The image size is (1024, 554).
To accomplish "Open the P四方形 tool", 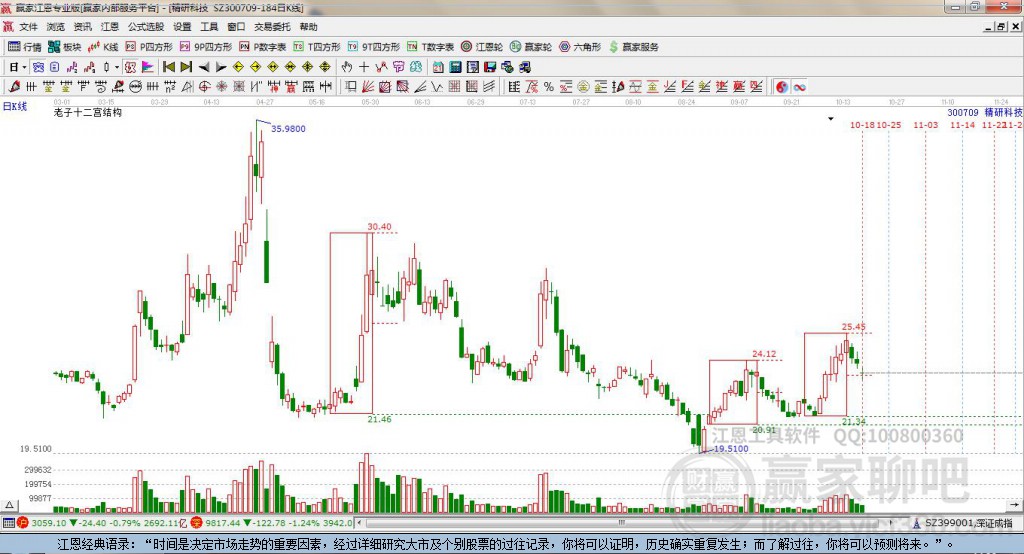I will click(149, 47).
